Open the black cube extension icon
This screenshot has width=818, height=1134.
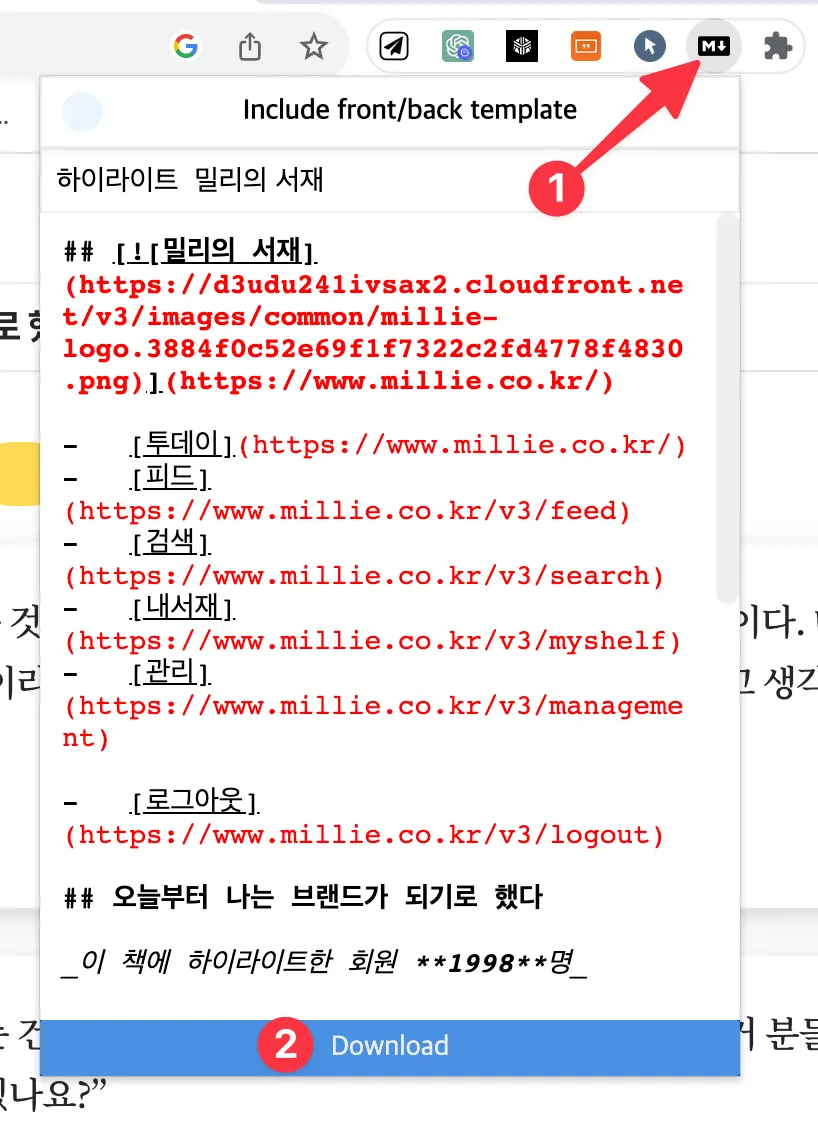pyautogui.click(x=521, y=46)
